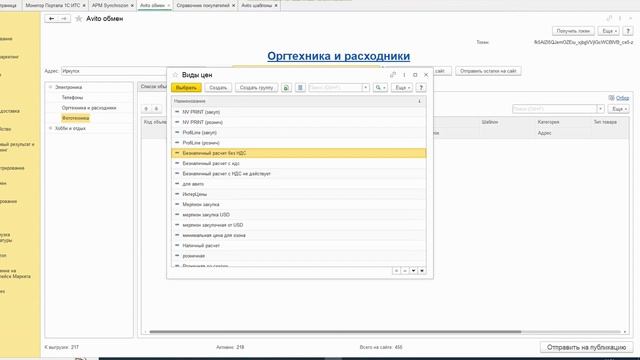Select the Безналичный расчет без НДС row
640x360 pixels.
point(299,153)
